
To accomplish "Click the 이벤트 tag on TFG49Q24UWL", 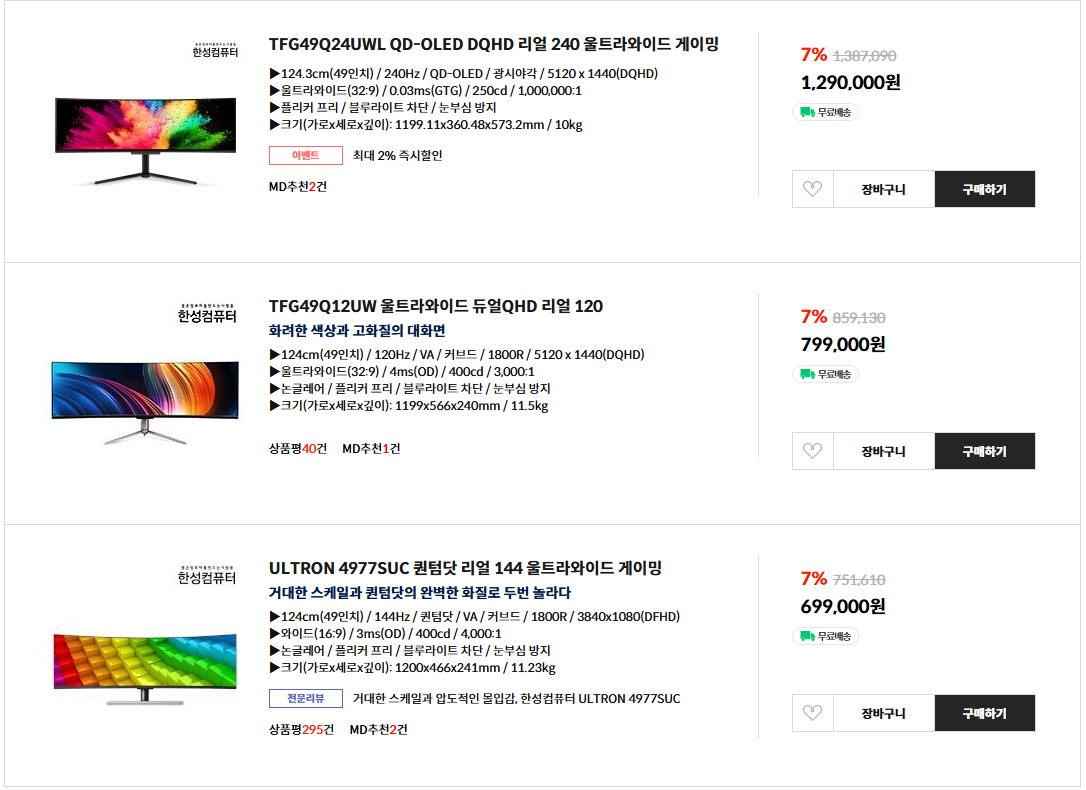I will [x=305, y=155].
